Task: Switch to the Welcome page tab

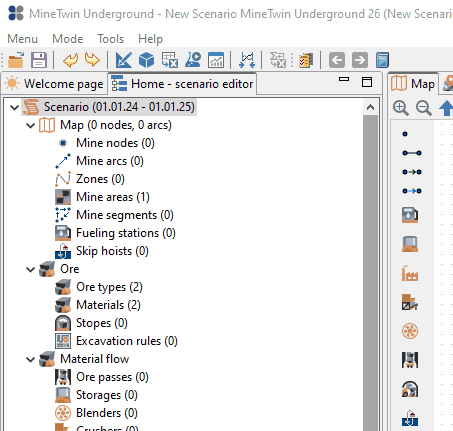Action: [x=55, y=84]
